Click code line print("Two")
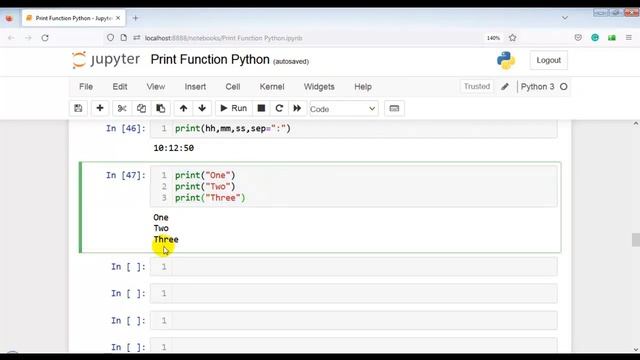The image size is (640, 360). pos(205,187)
